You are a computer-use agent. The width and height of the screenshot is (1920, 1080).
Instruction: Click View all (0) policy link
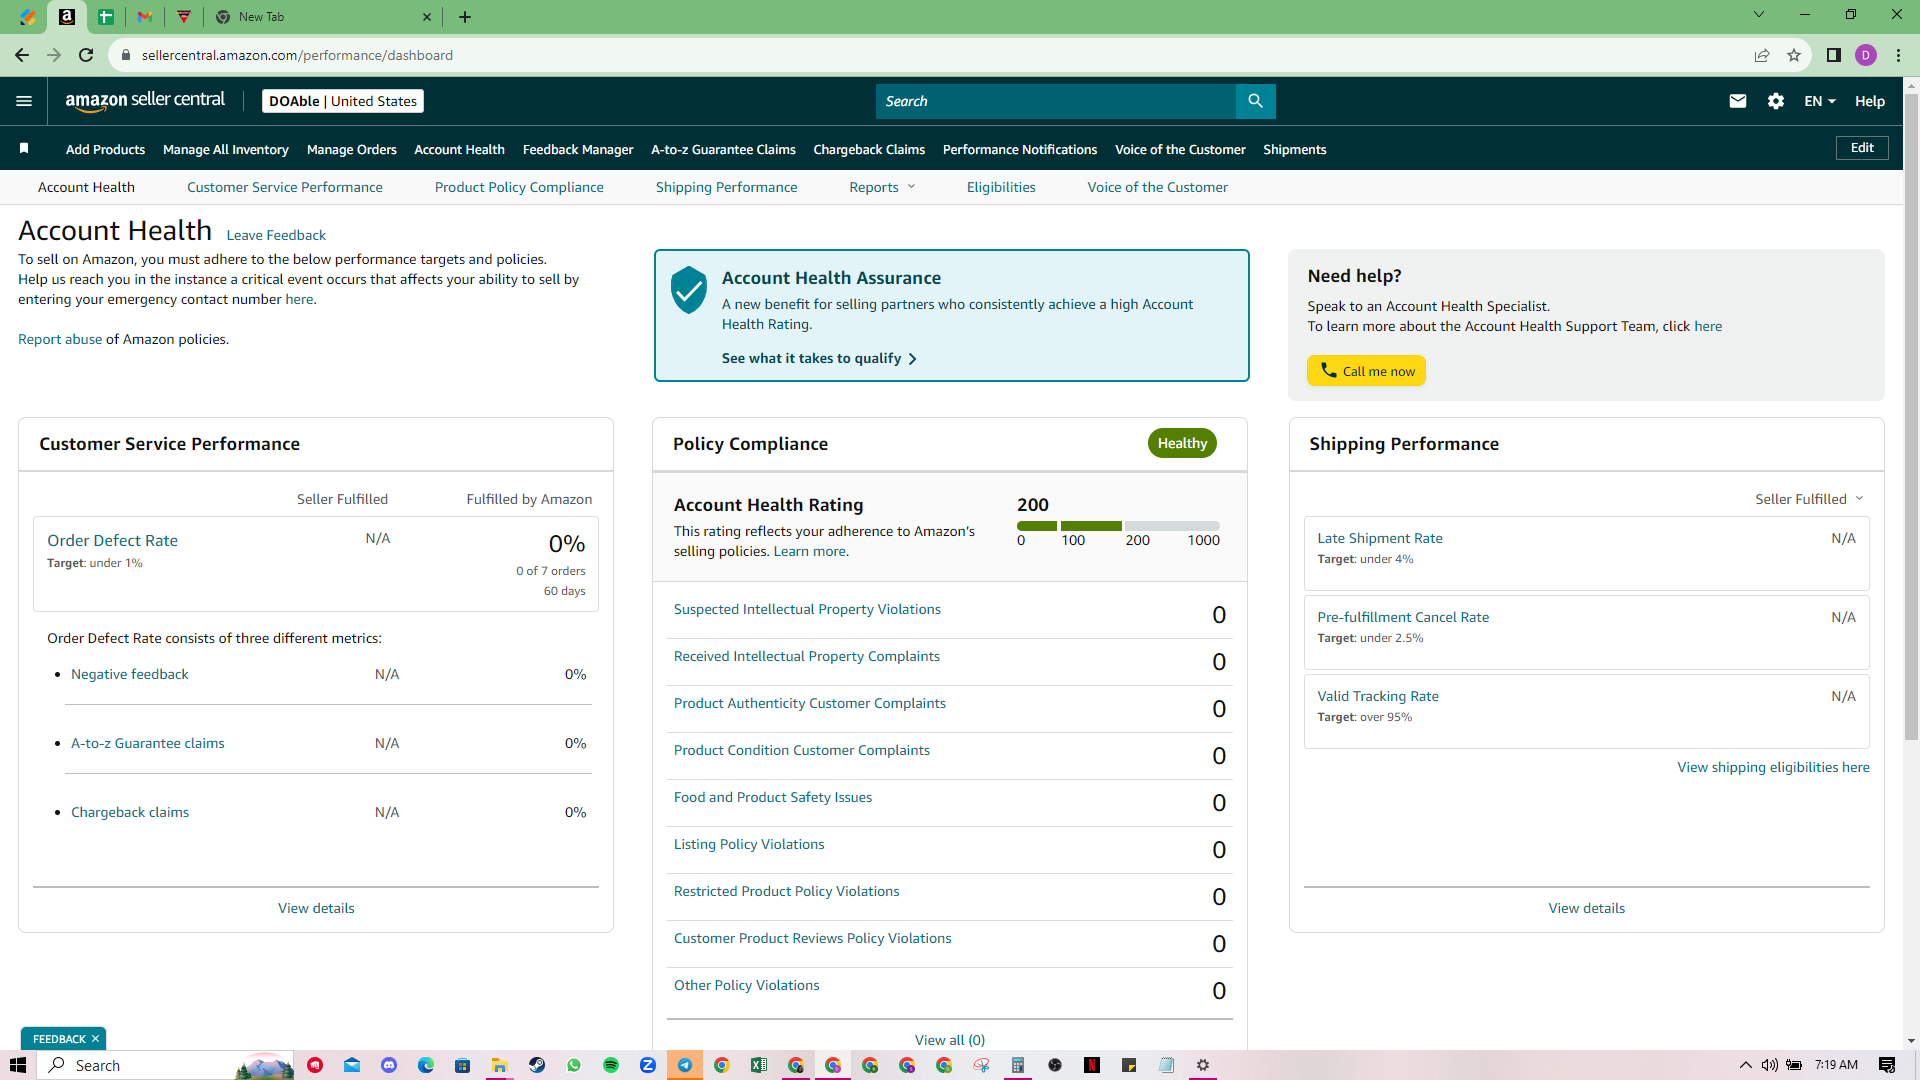950,1040
